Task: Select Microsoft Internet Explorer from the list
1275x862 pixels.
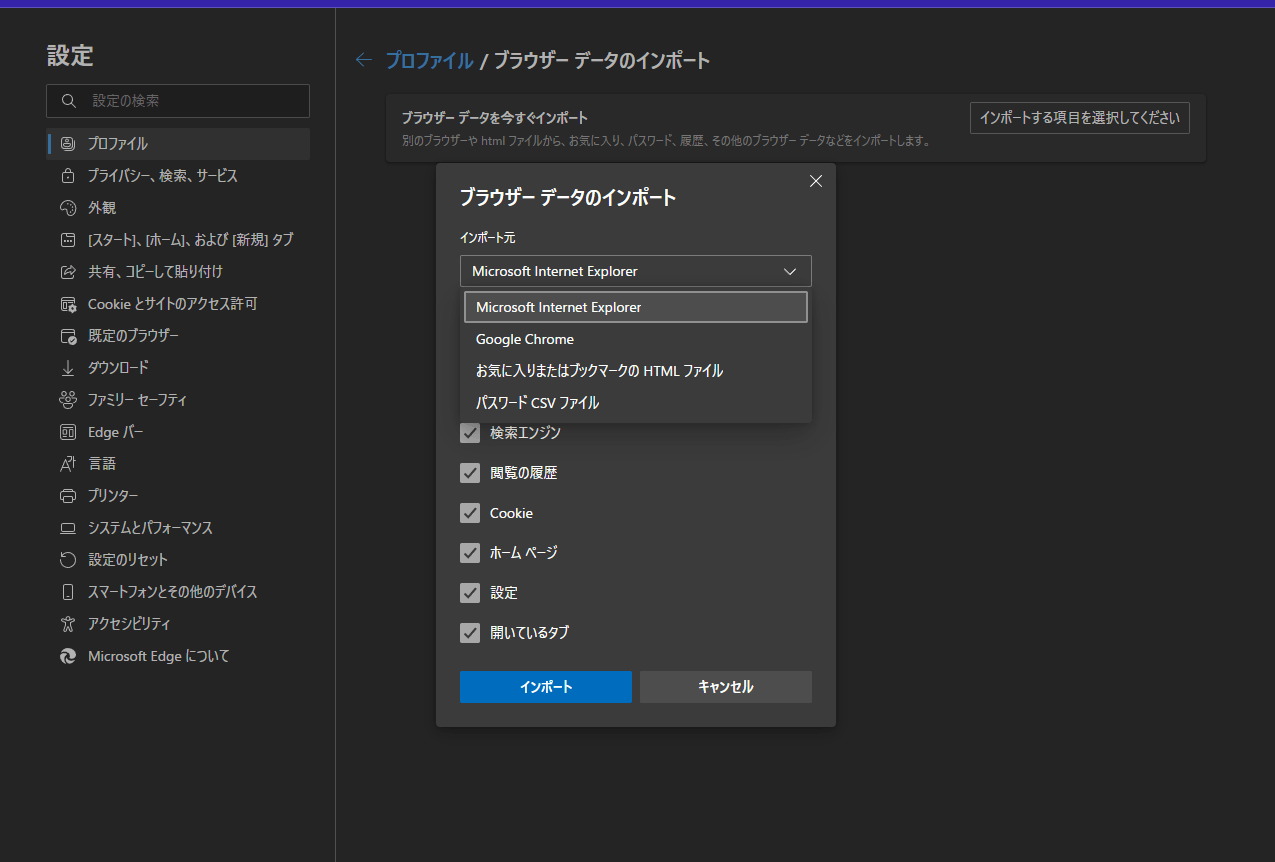Action: pos(636,307)
